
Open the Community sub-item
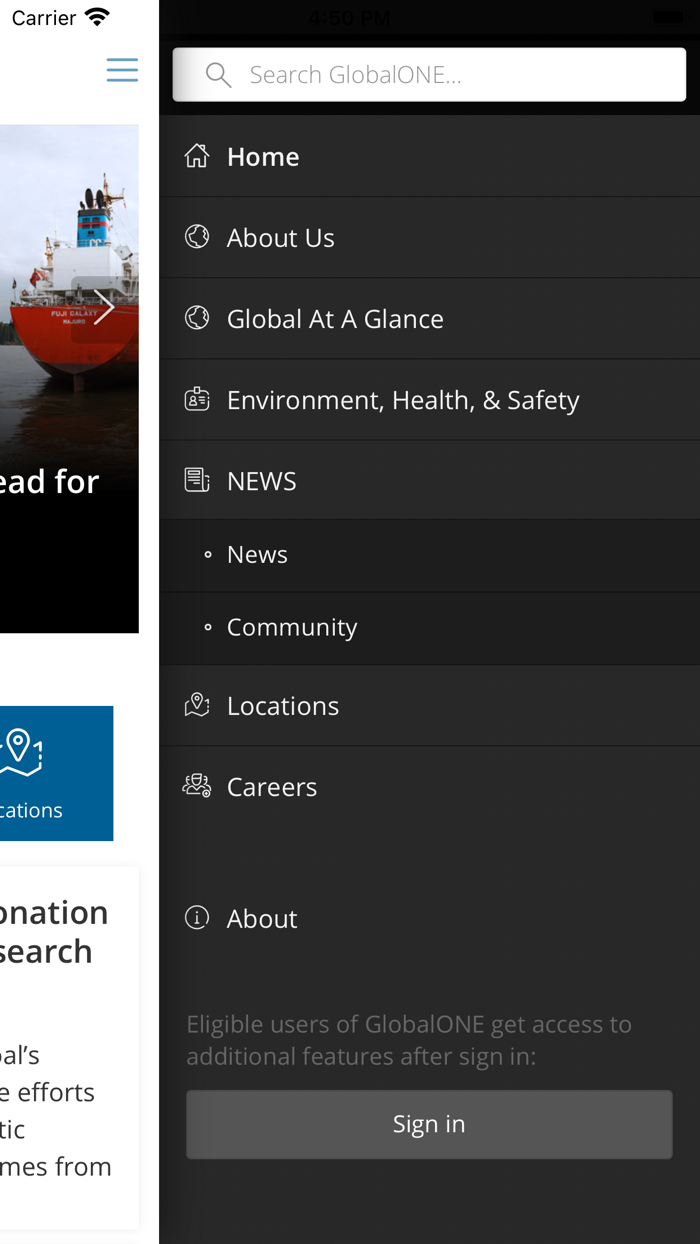point(292,626)
